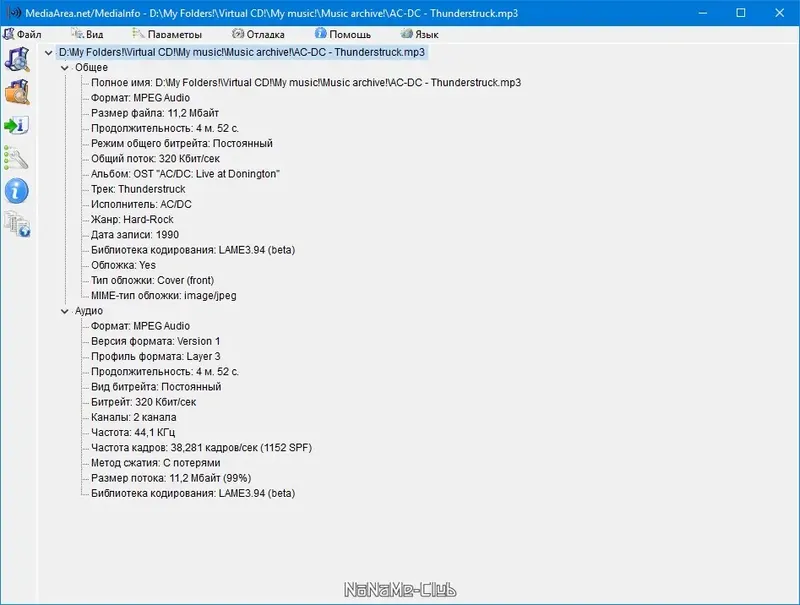Close the MediaInfo window

[779, 13]
